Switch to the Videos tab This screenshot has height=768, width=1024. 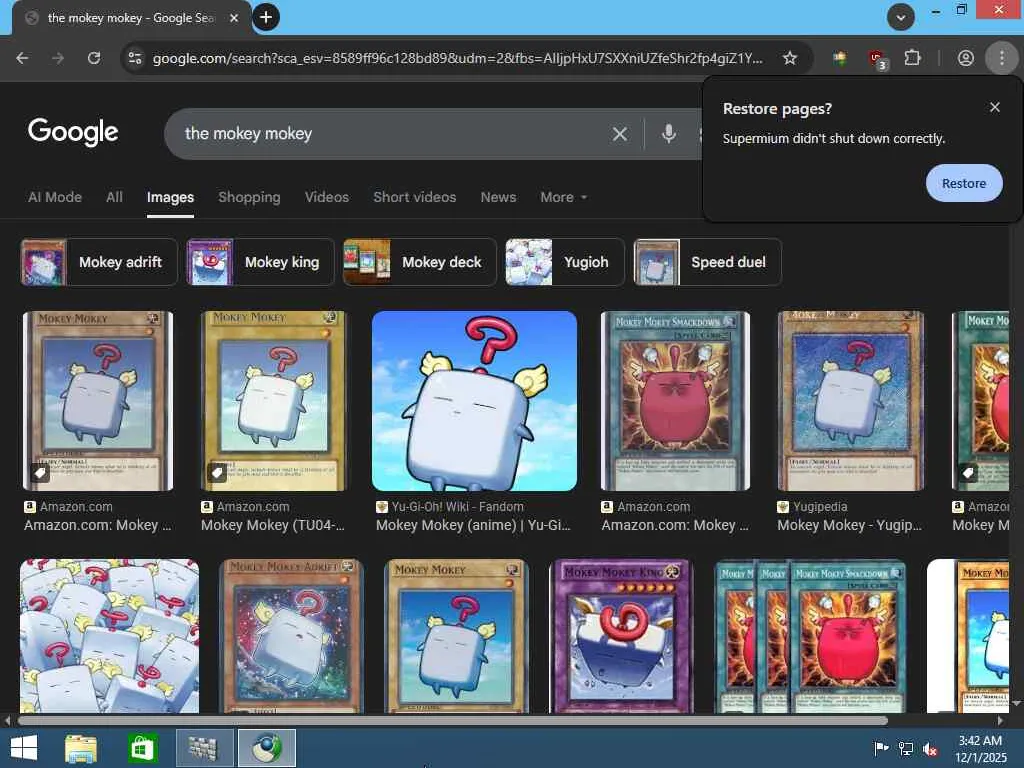coord(327,197)
